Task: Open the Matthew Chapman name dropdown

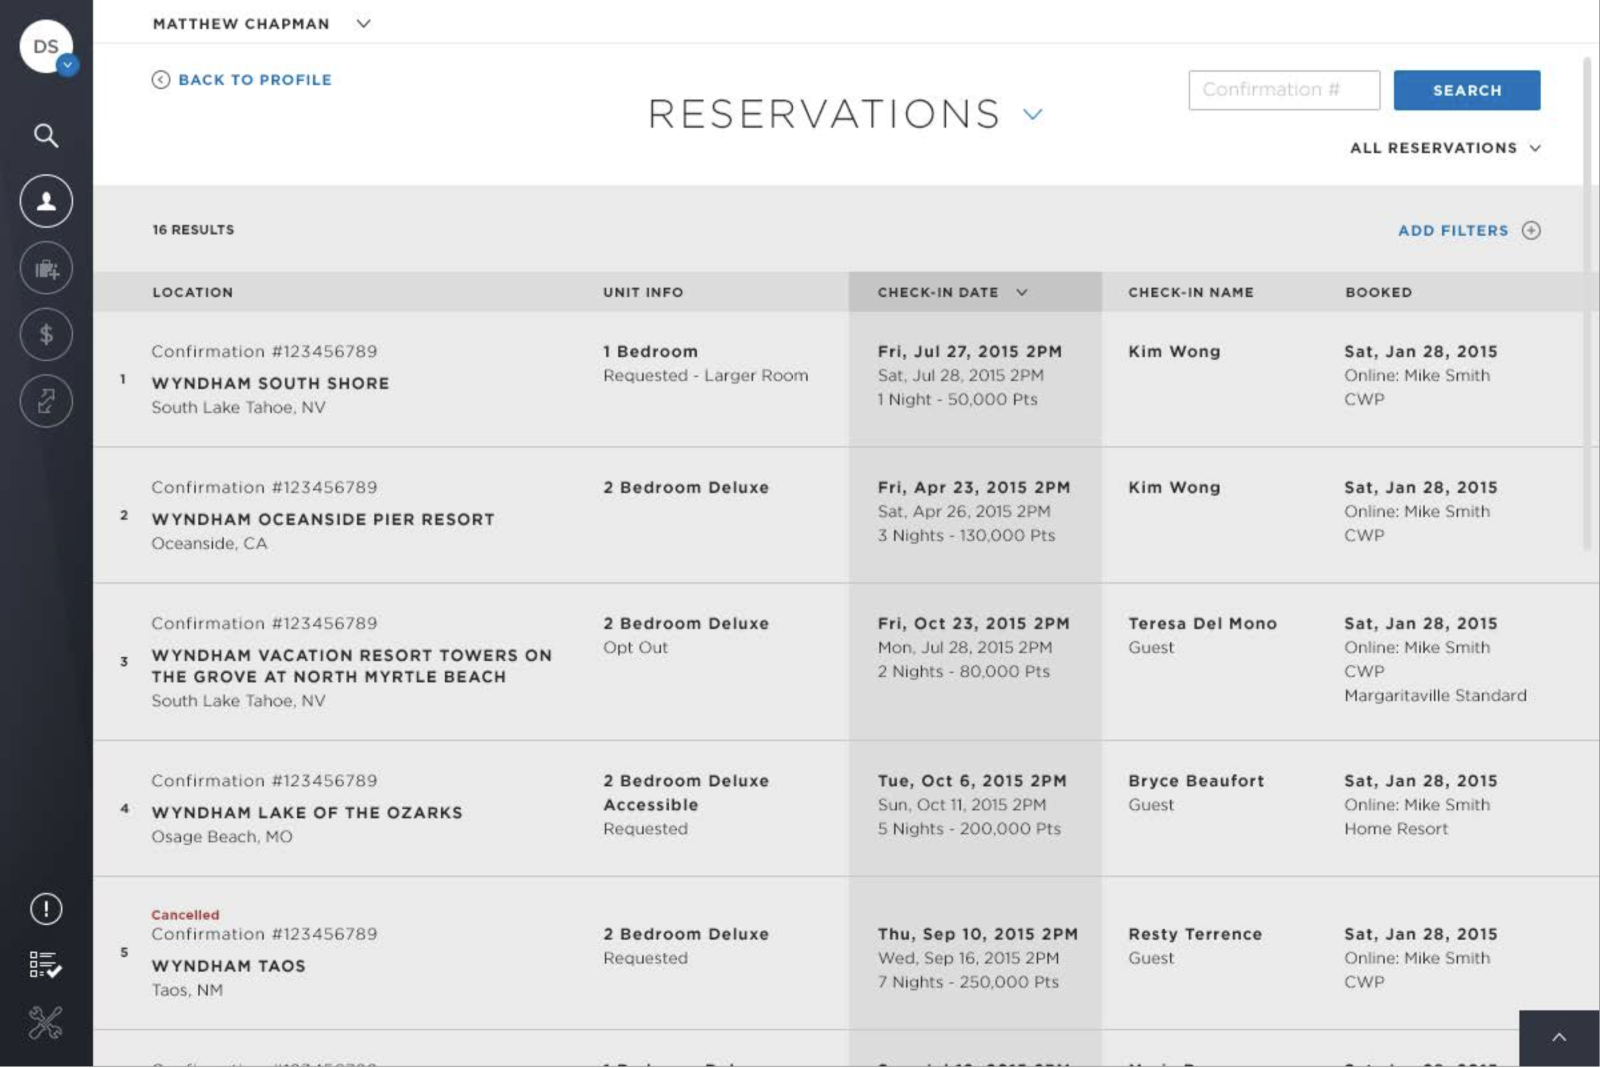Action: [x=362, y=23]
